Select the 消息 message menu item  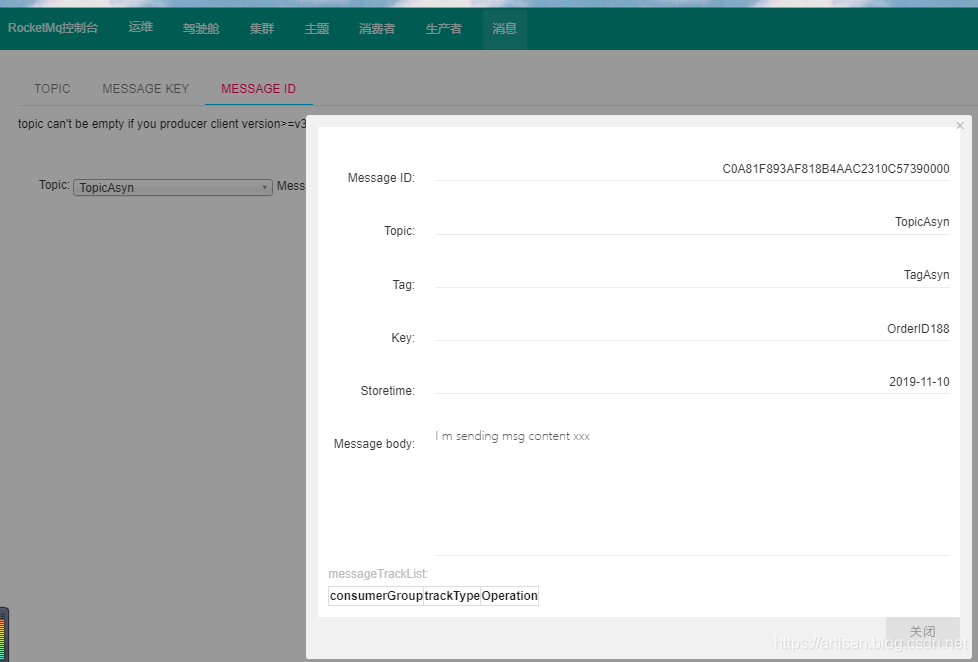point(505,29)
